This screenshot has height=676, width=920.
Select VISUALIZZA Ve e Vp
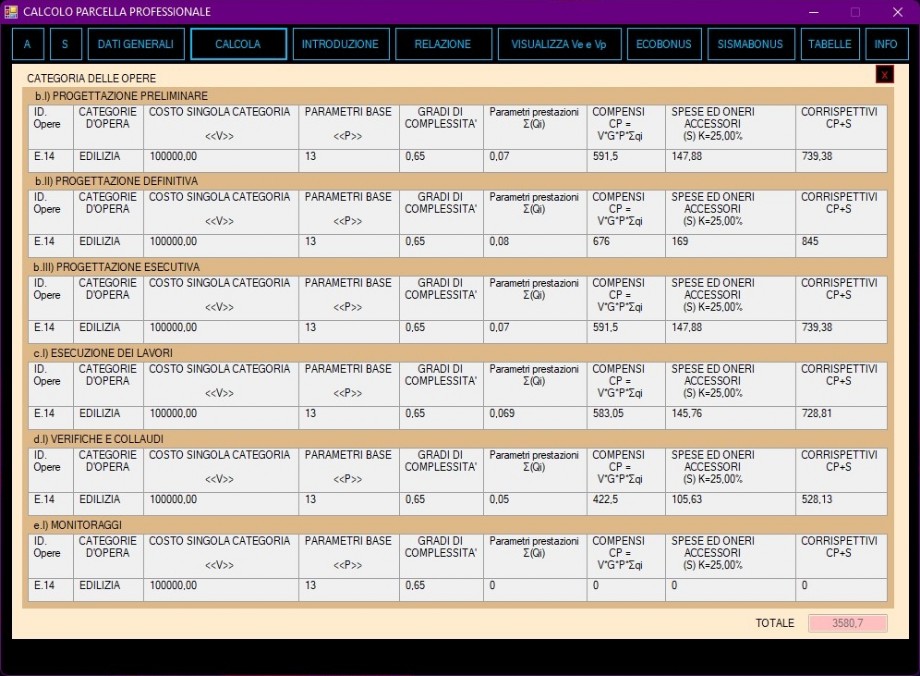tap(559, 44)
